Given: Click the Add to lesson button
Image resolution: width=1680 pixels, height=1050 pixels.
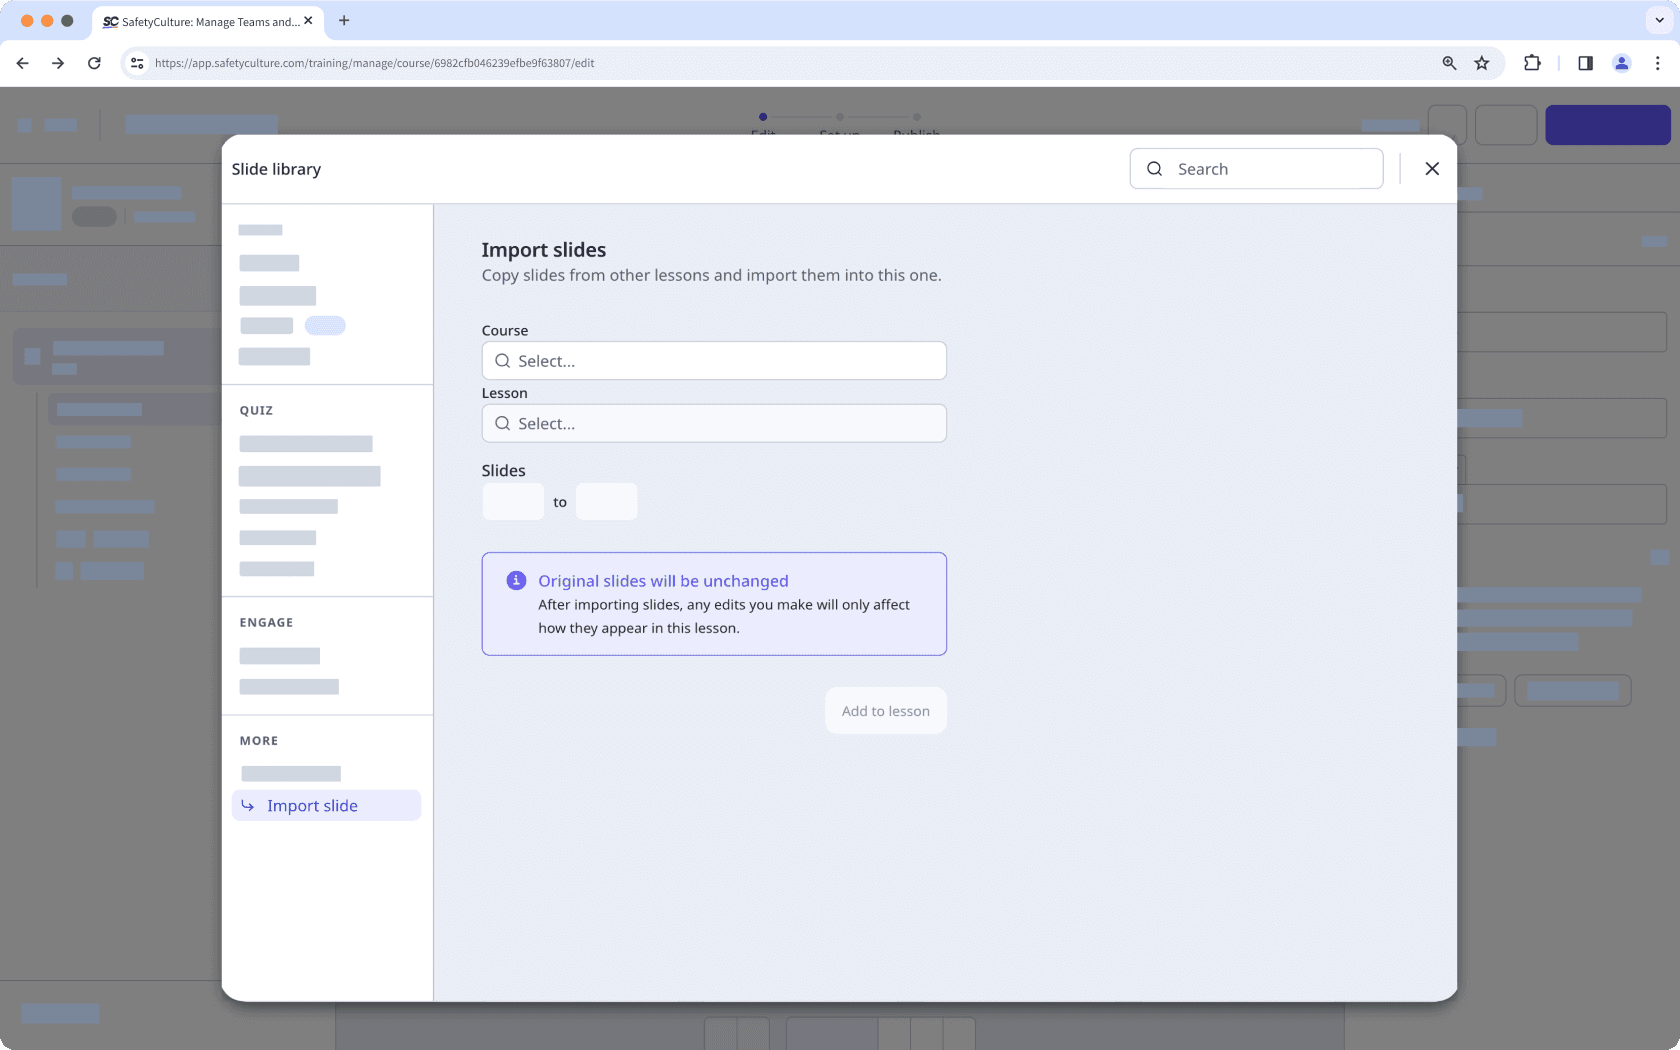Looking at the screenshot, I should 885,710.
